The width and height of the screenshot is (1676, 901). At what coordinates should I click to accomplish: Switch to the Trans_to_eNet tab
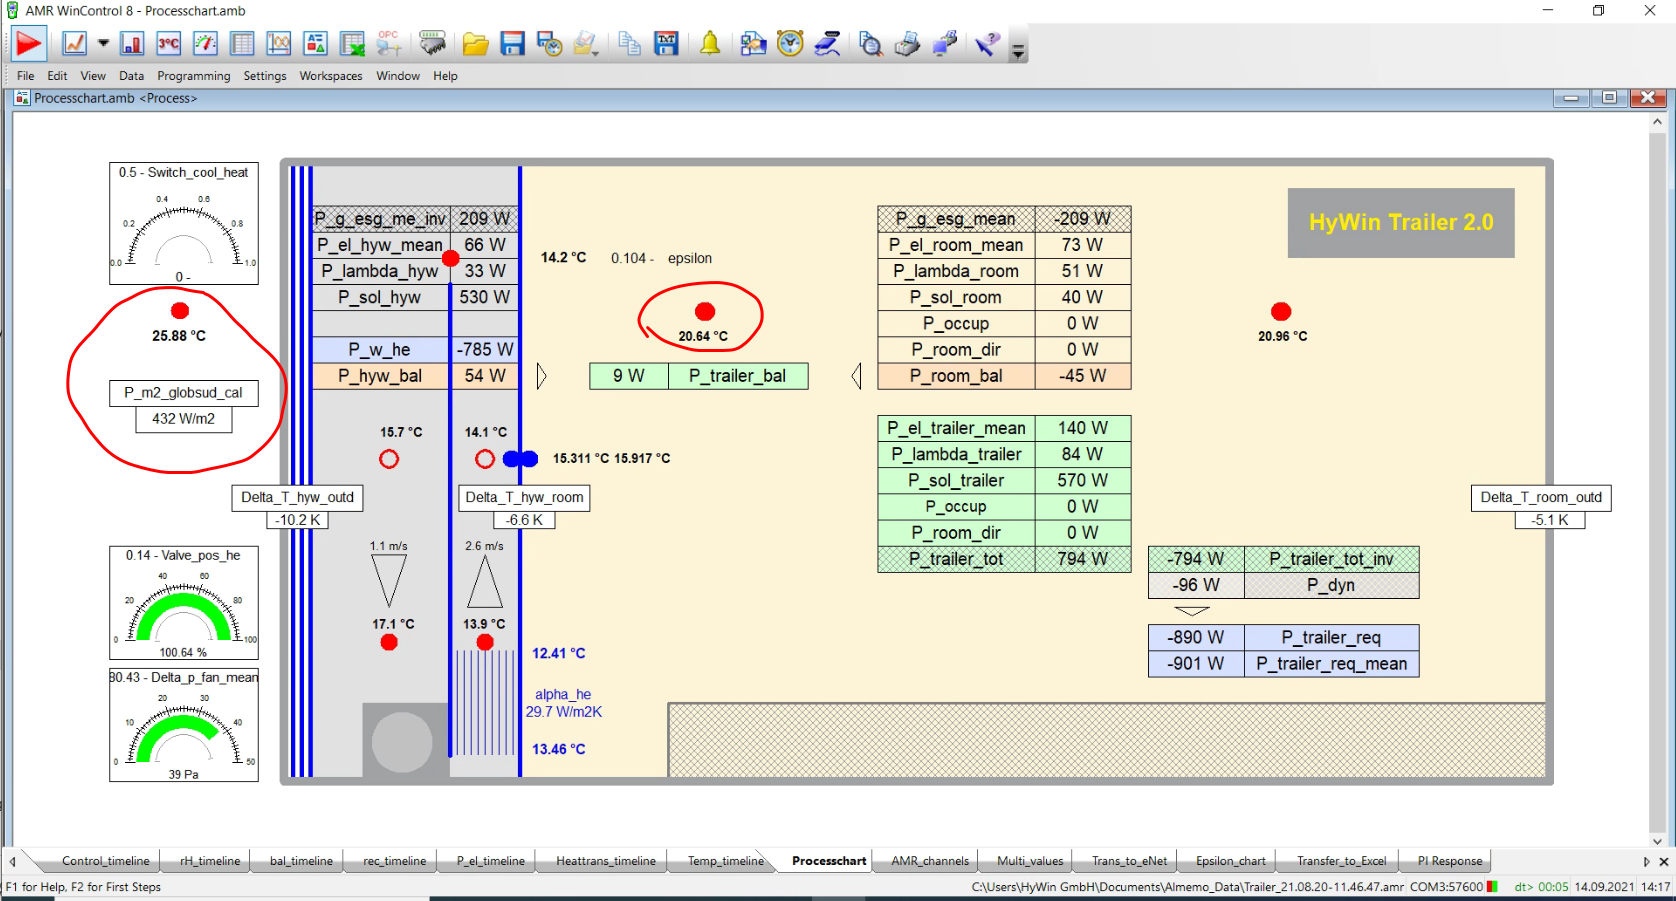click(1129, 861)
